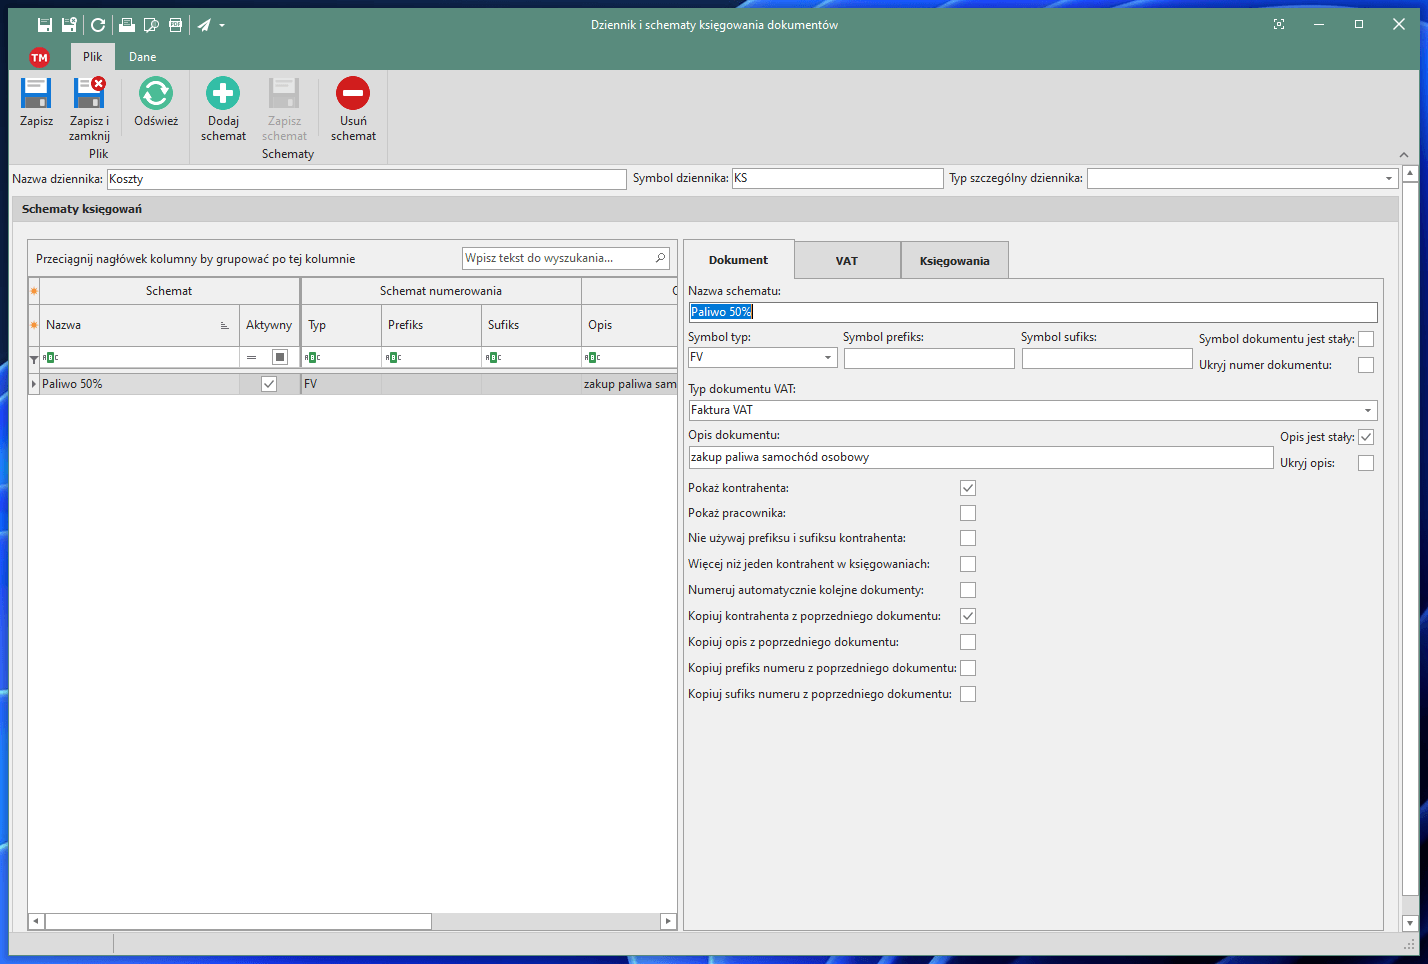Click the green Odśwież refresh icon
Screen dimensions: 1428x964
156,94
